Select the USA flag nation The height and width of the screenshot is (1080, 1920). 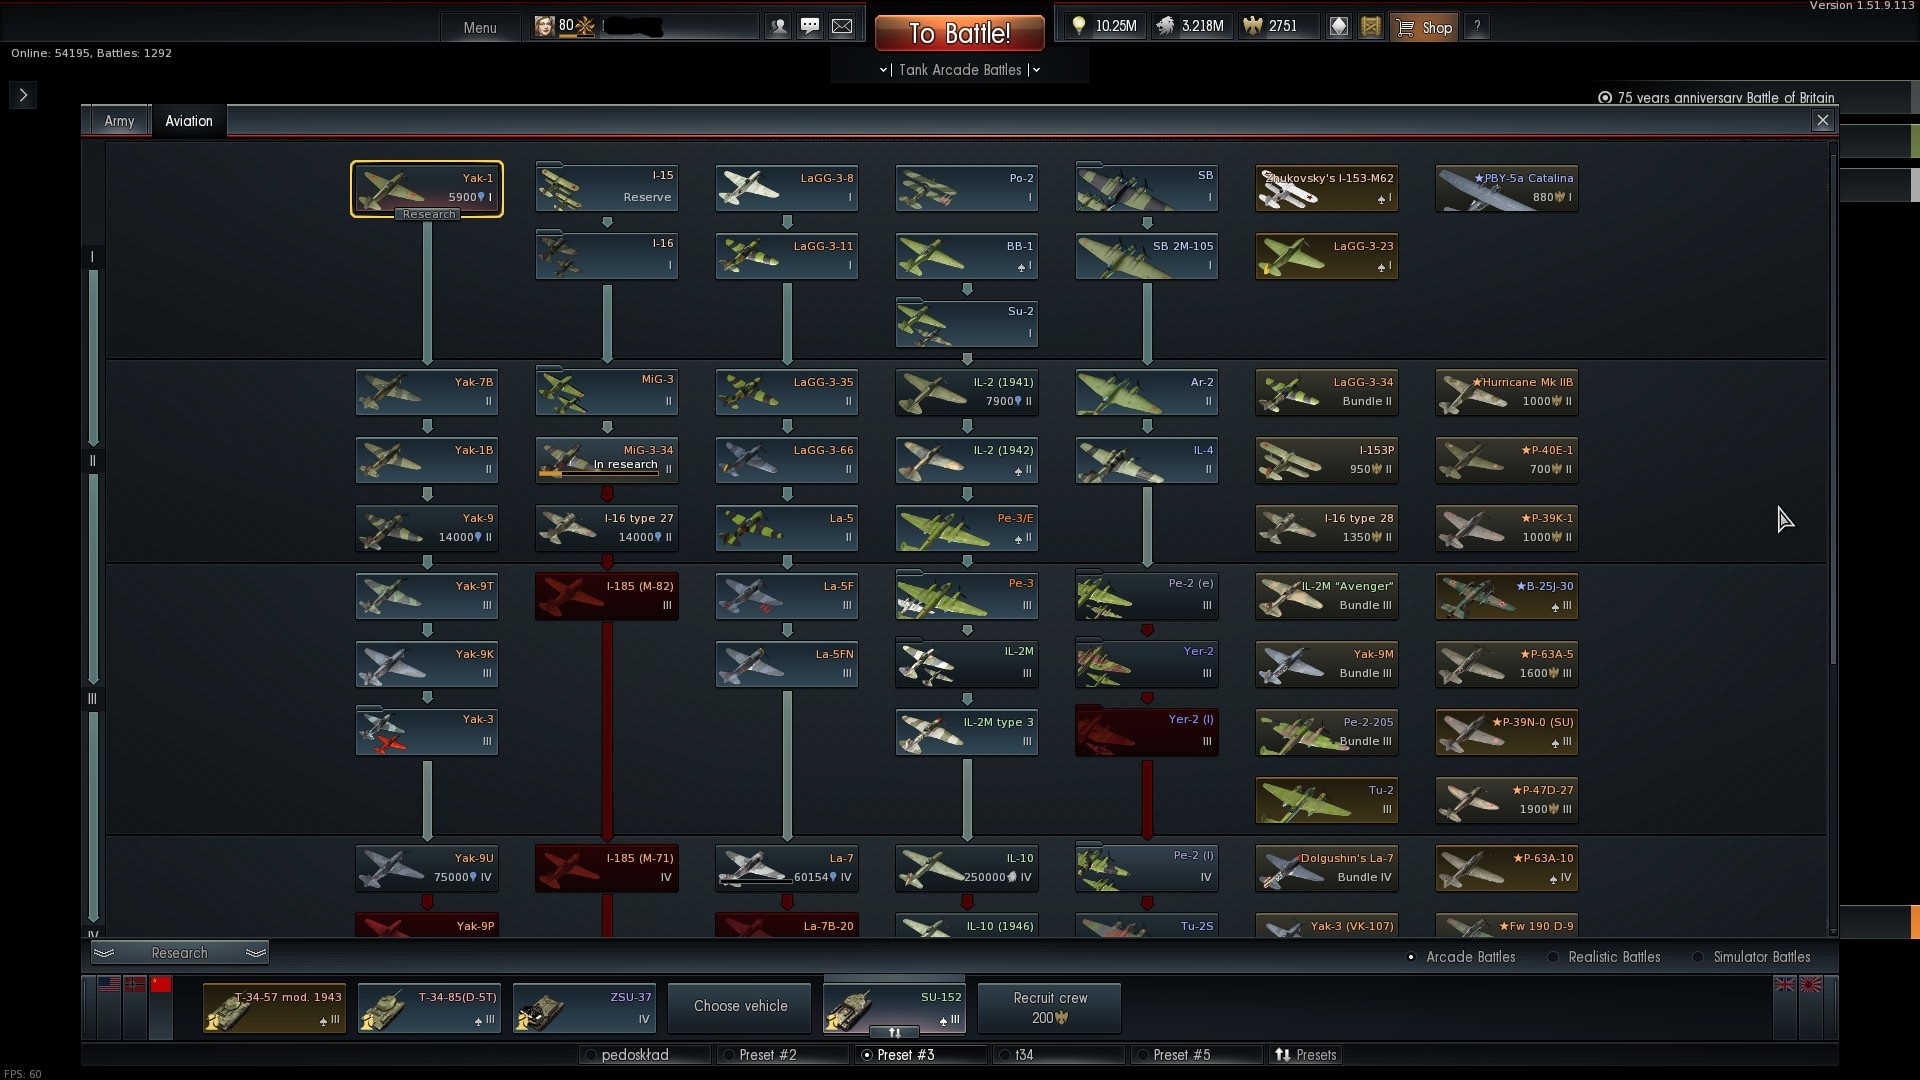[109, 985]
